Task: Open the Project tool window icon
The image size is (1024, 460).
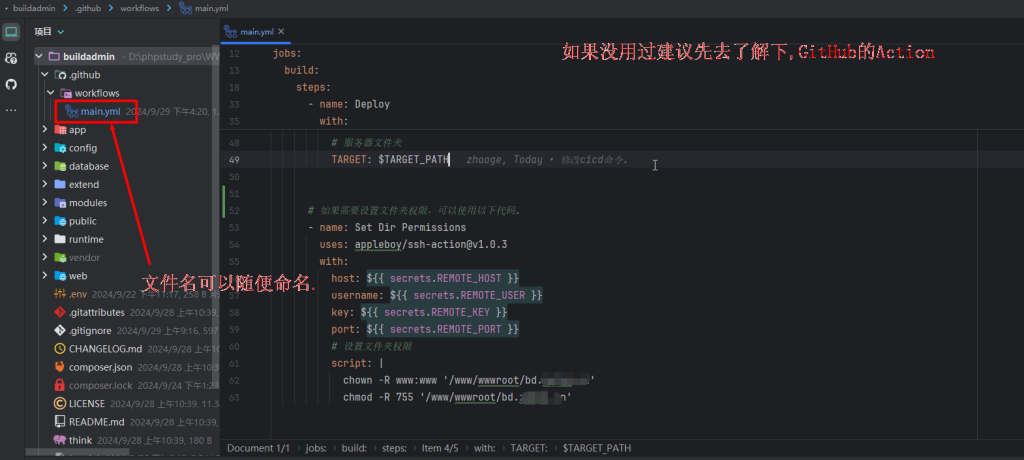Action: (x=11, y=33)
